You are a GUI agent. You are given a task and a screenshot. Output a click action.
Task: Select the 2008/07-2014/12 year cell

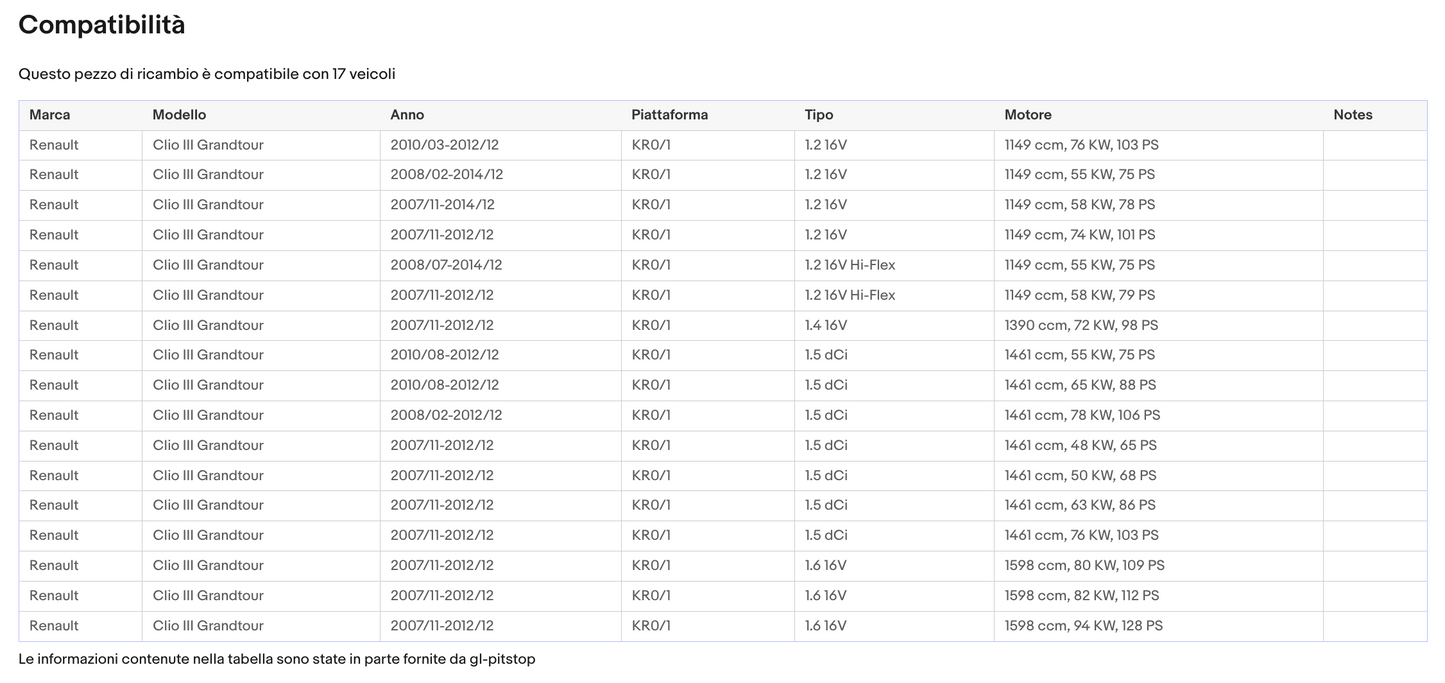pos(446,265)
